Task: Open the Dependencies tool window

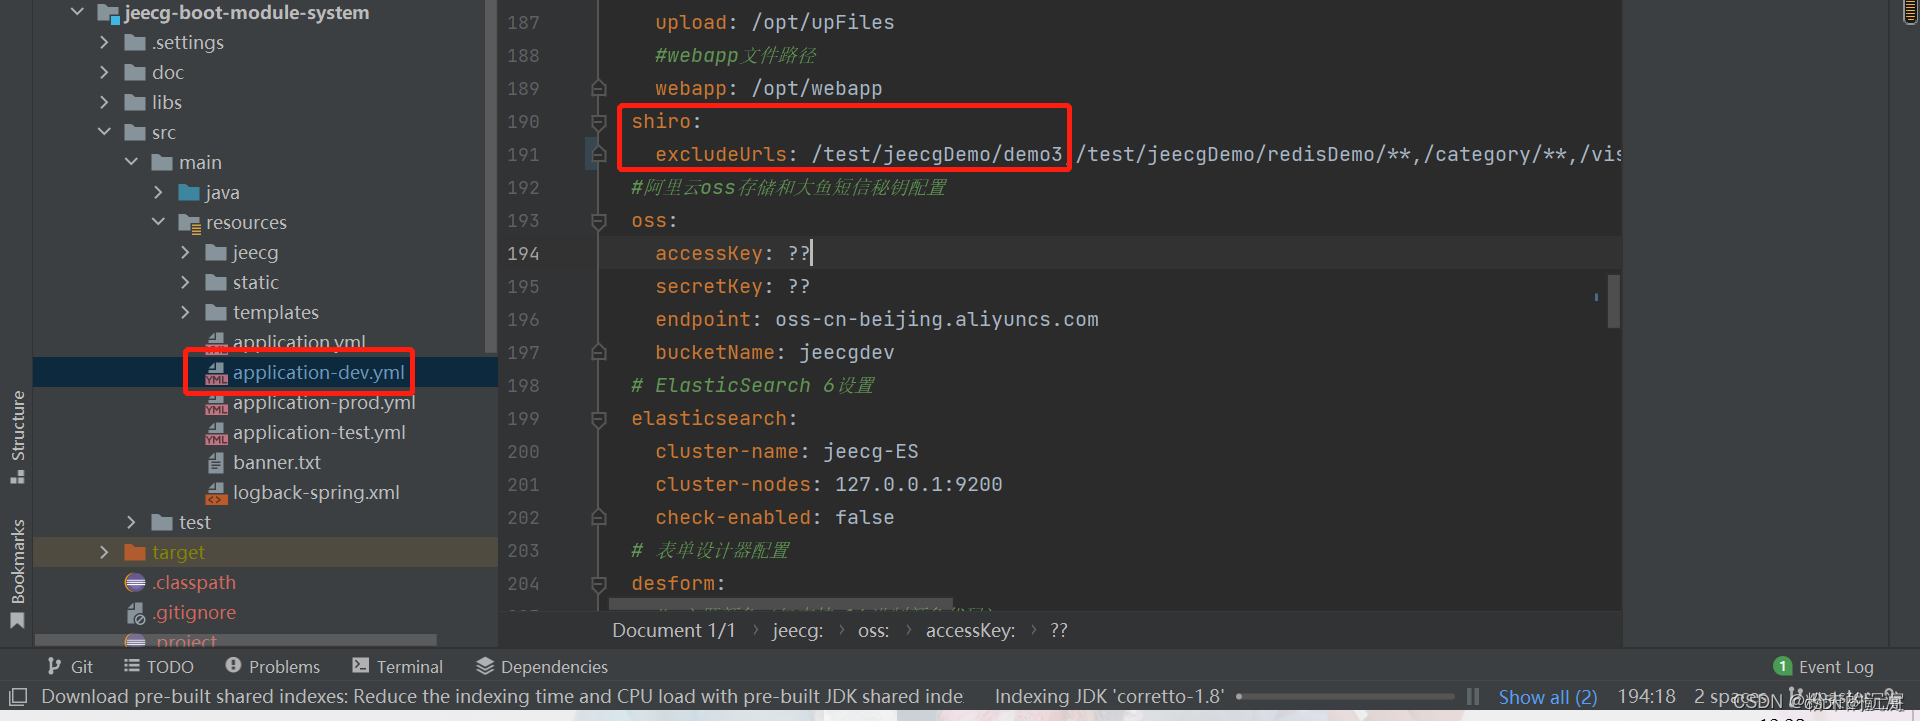Action: [542, 667]
